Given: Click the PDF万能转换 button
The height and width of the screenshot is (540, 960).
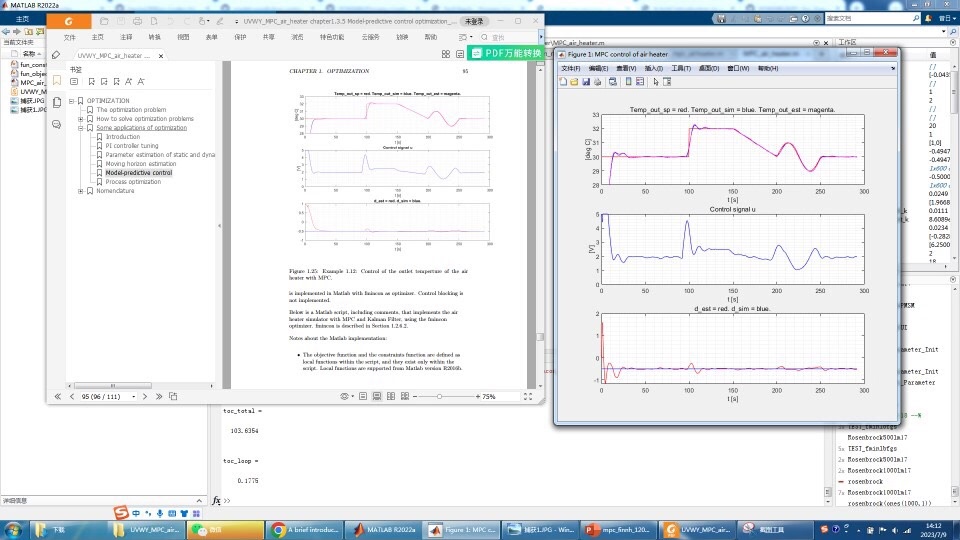Looking at the screenshot, I should (x=506, y=53).
